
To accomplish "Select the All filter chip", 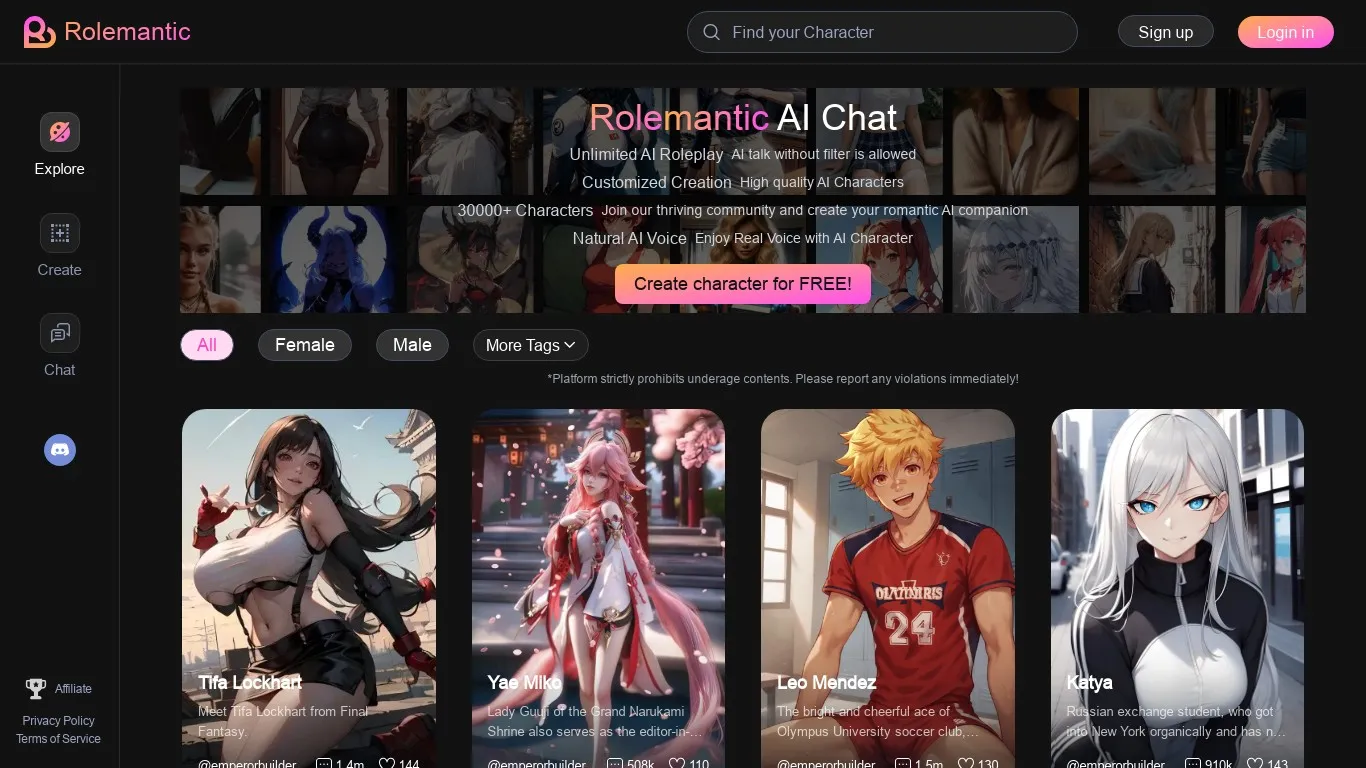I will (206, 344).
